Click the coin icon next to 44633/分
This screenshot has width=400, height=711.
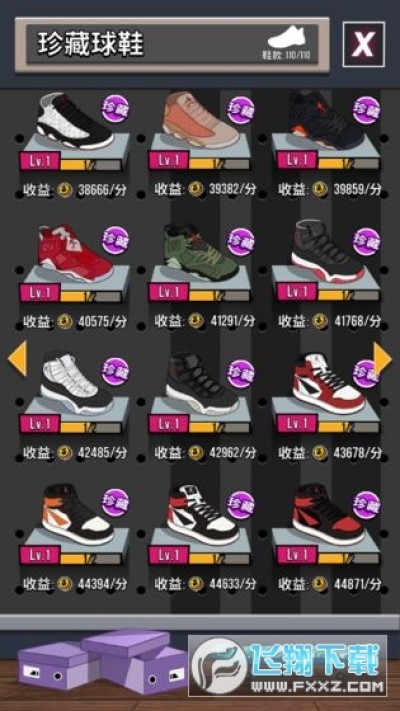click(196, 584)
